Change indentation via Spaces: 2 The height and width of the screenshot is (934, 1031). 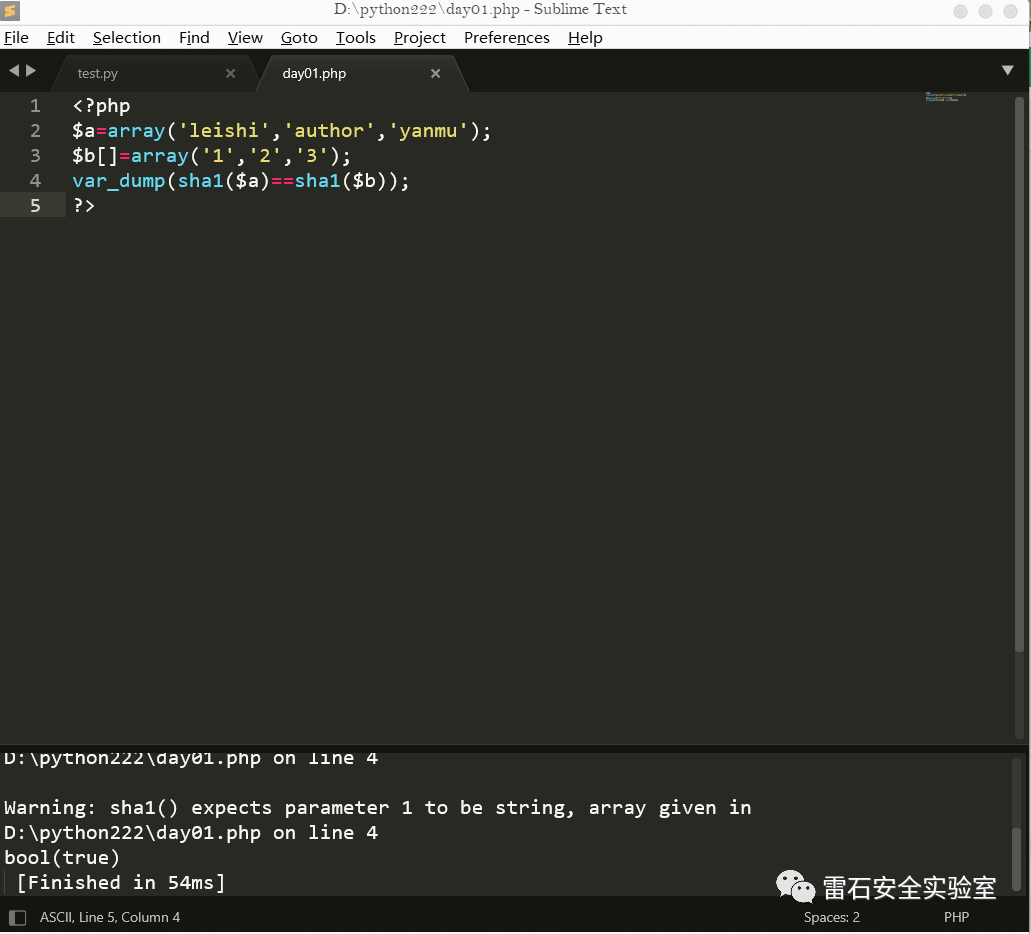click(x=831, y=917)
